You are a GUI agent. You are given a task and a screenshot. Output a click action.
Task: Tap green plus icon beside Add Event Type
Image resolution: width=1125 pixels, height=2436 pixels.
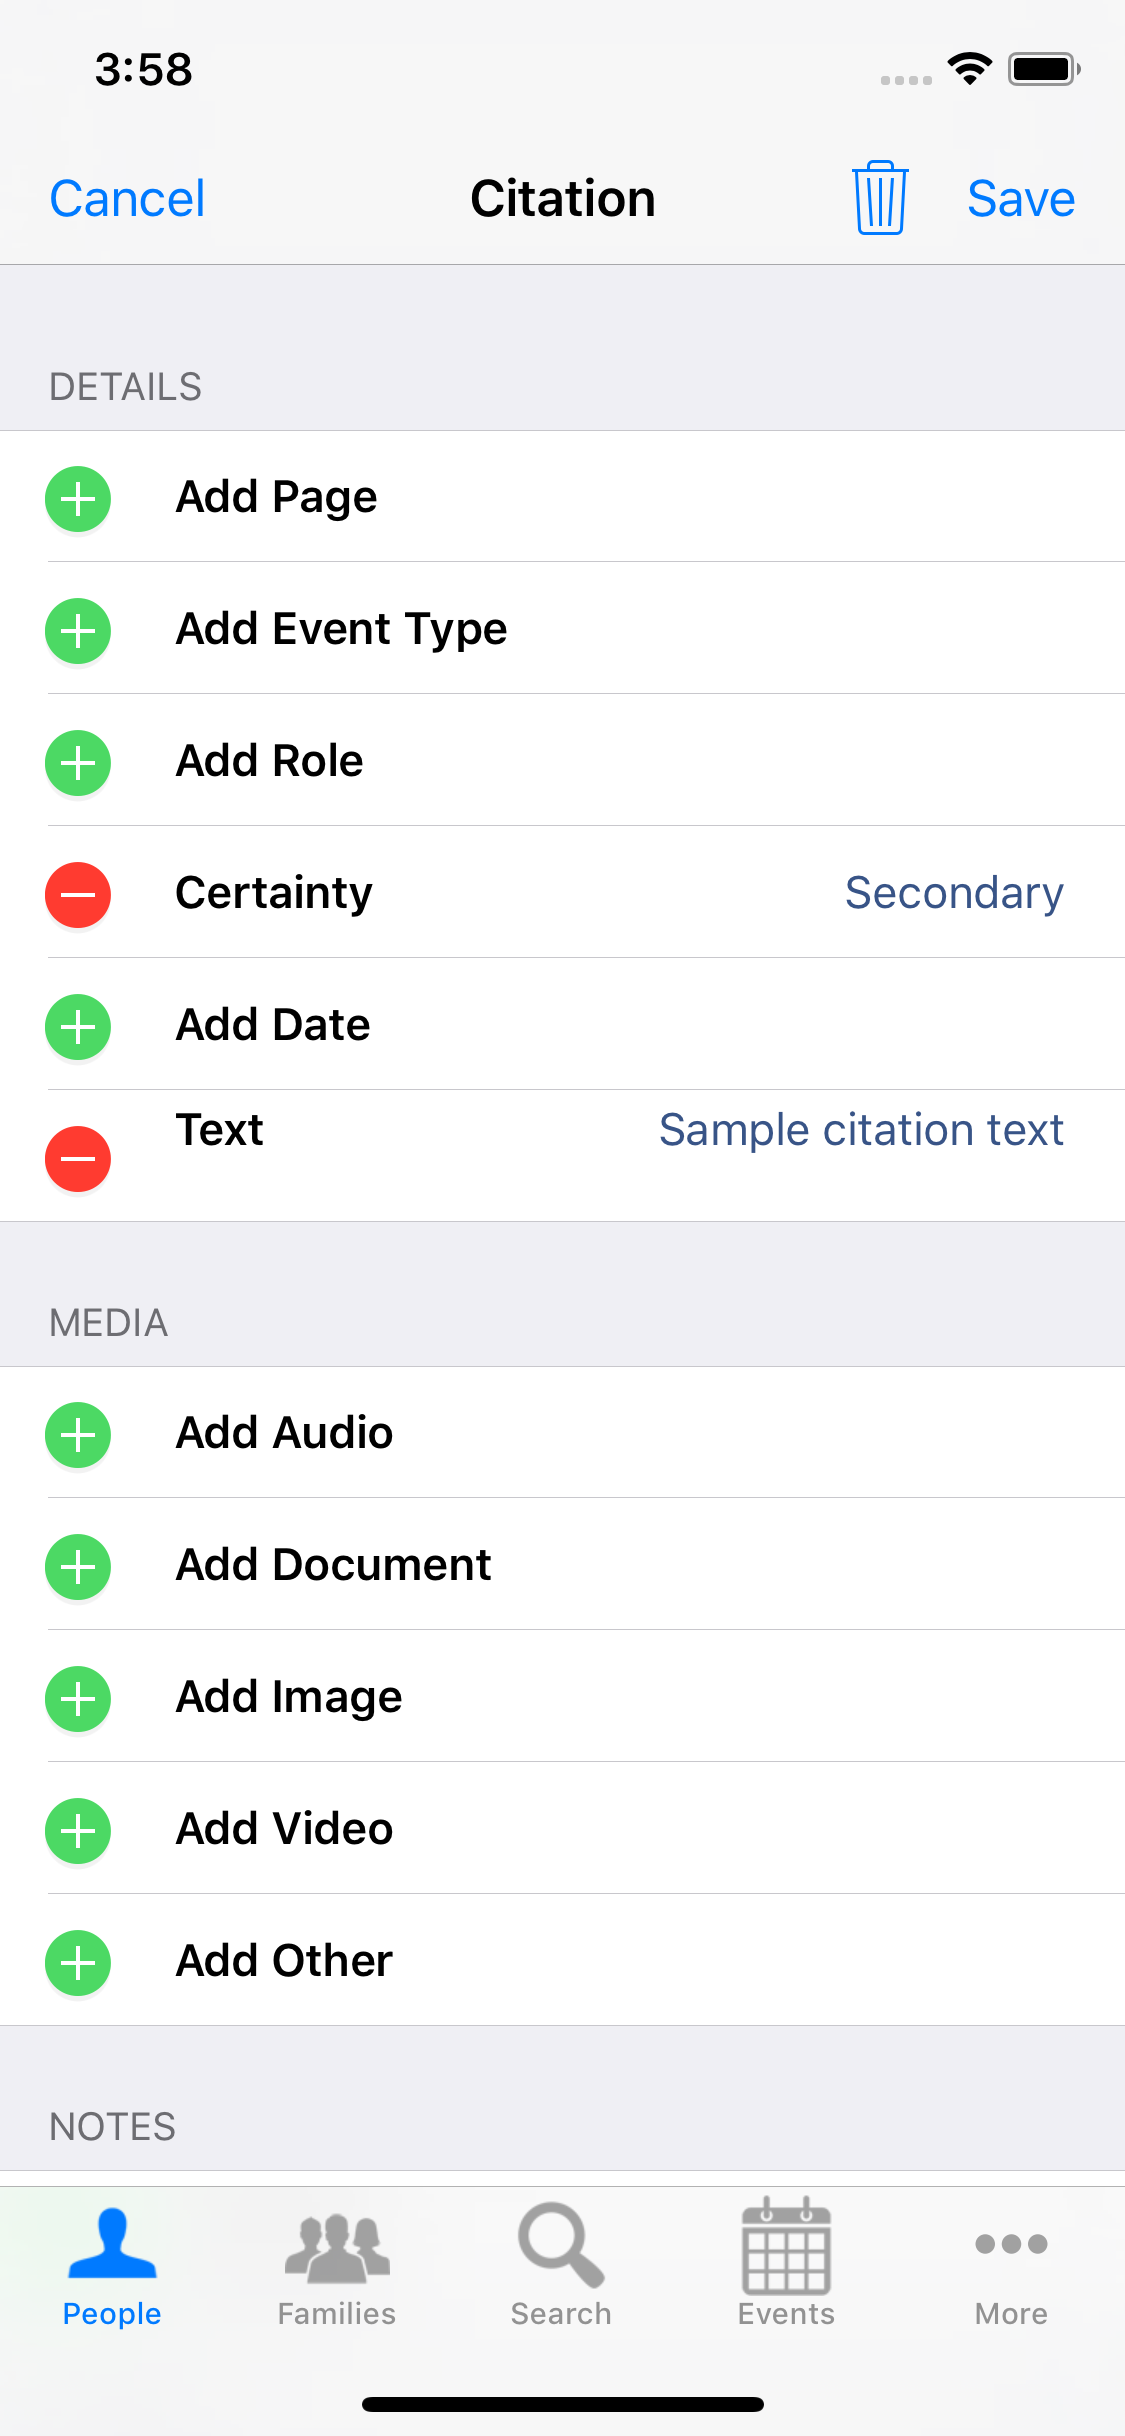(78, 631)
